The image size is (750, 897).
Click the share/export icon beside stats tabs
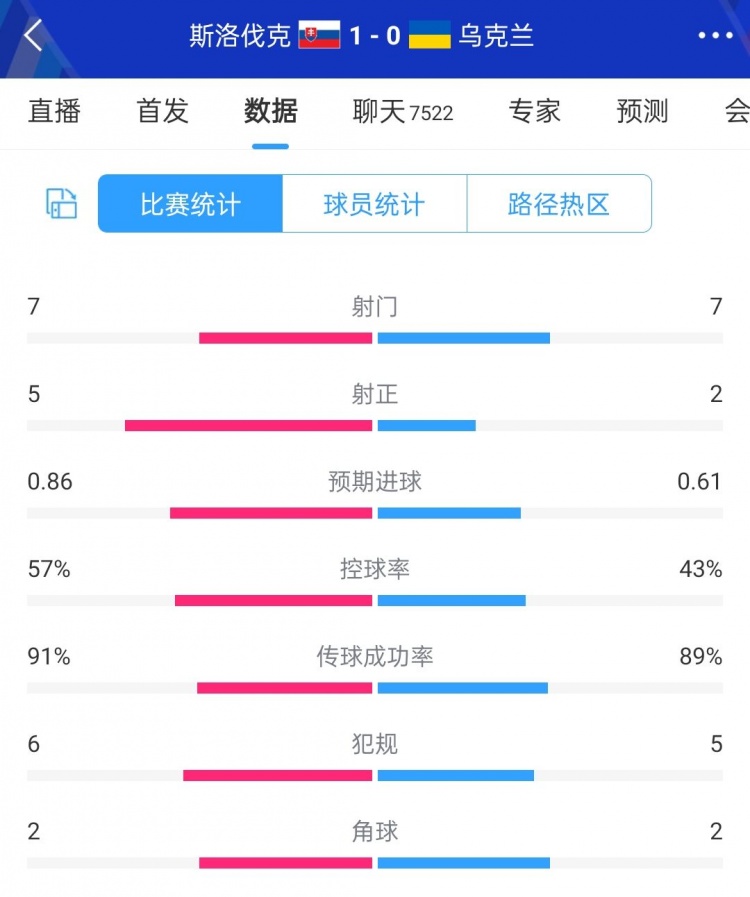(x=61, y=204)
